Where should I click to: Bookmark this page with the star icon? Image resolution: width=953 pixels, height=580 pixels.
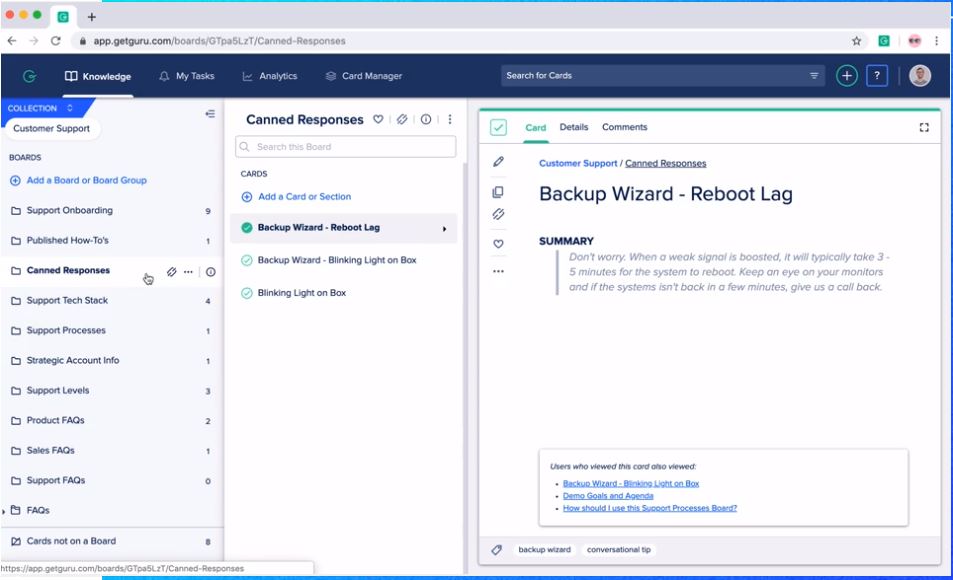[856, 41]
